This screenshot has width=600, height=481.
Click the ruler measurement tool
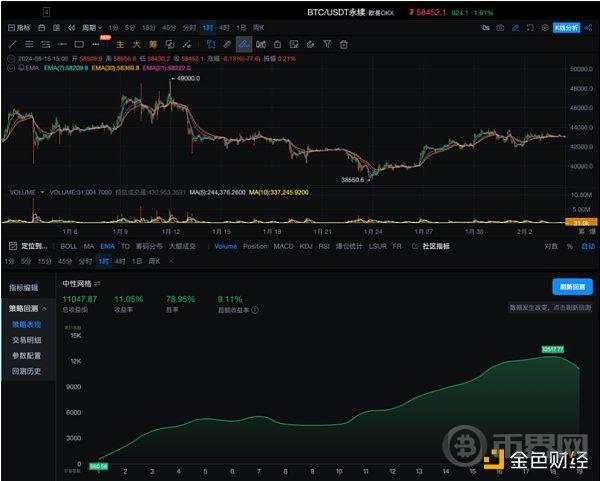(x=227, y=44)
